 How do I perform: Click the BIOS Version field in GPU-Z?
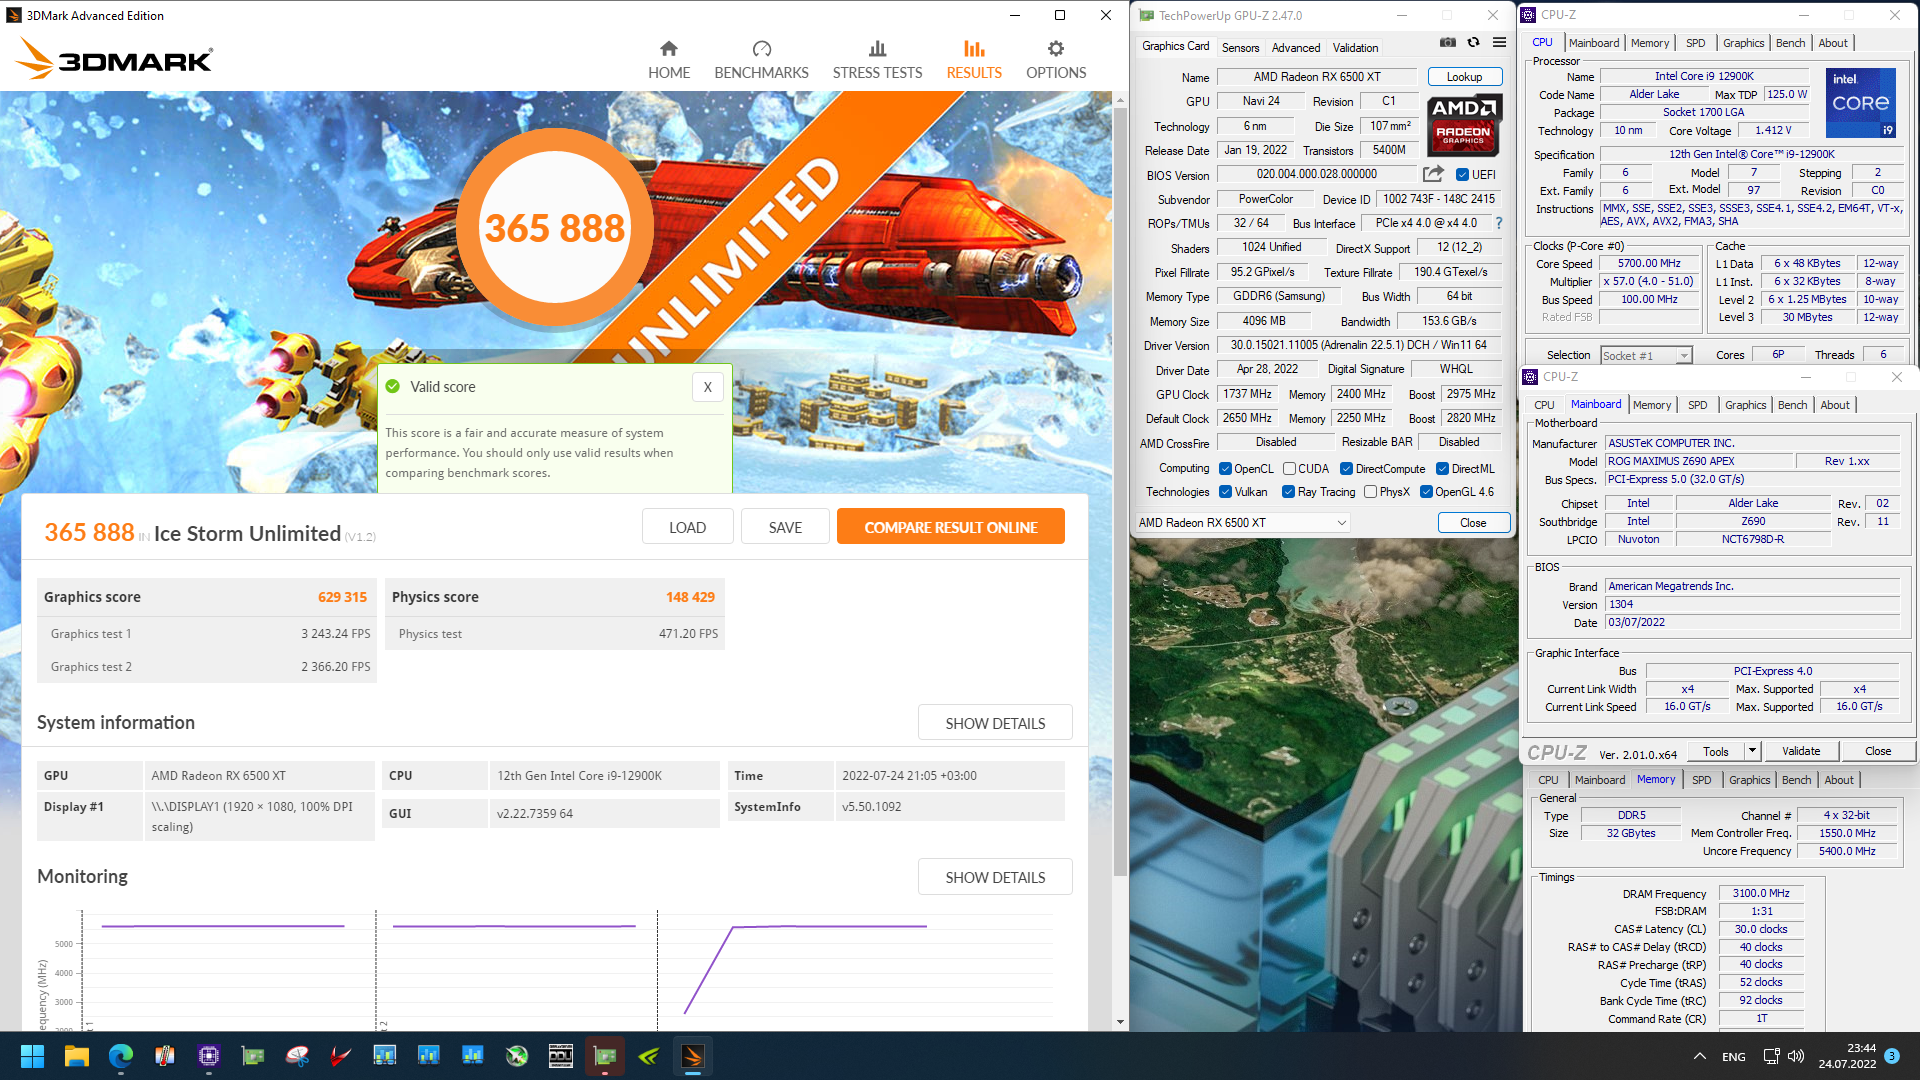1316,174
